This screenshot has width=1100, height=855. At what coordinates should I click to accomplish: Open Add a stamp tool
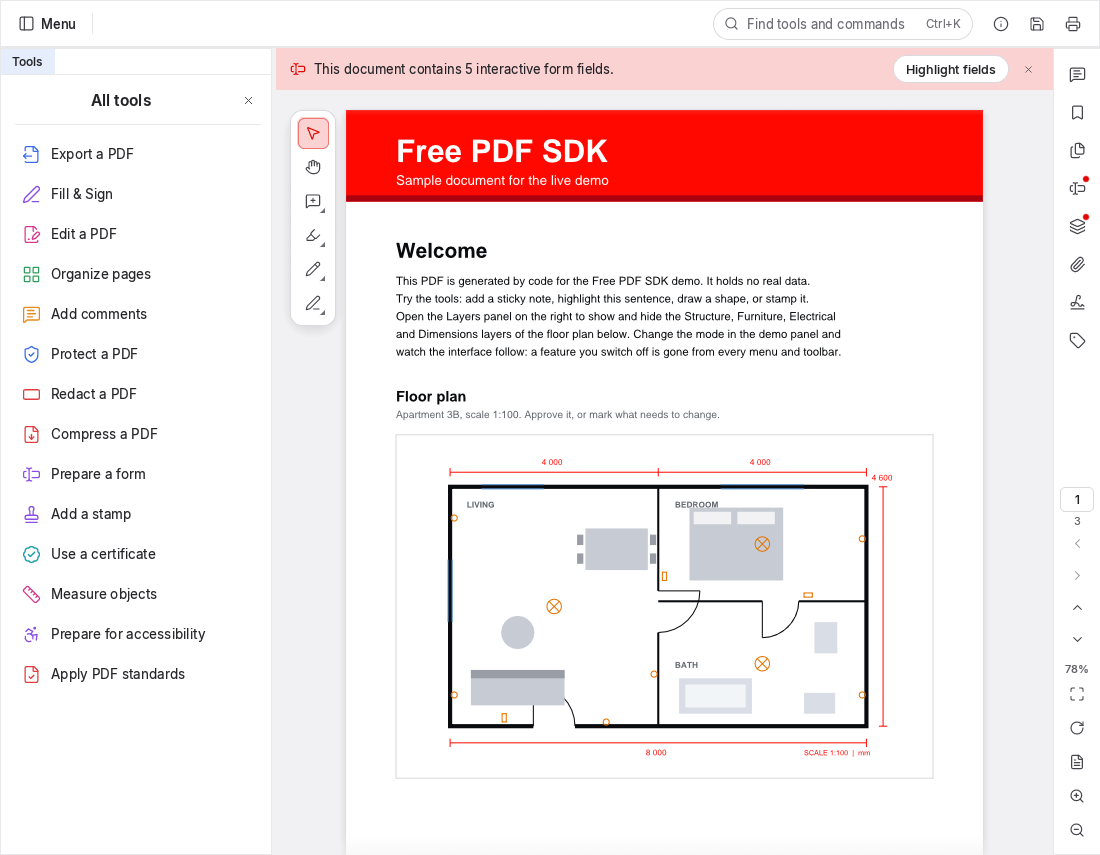(138, 513)
